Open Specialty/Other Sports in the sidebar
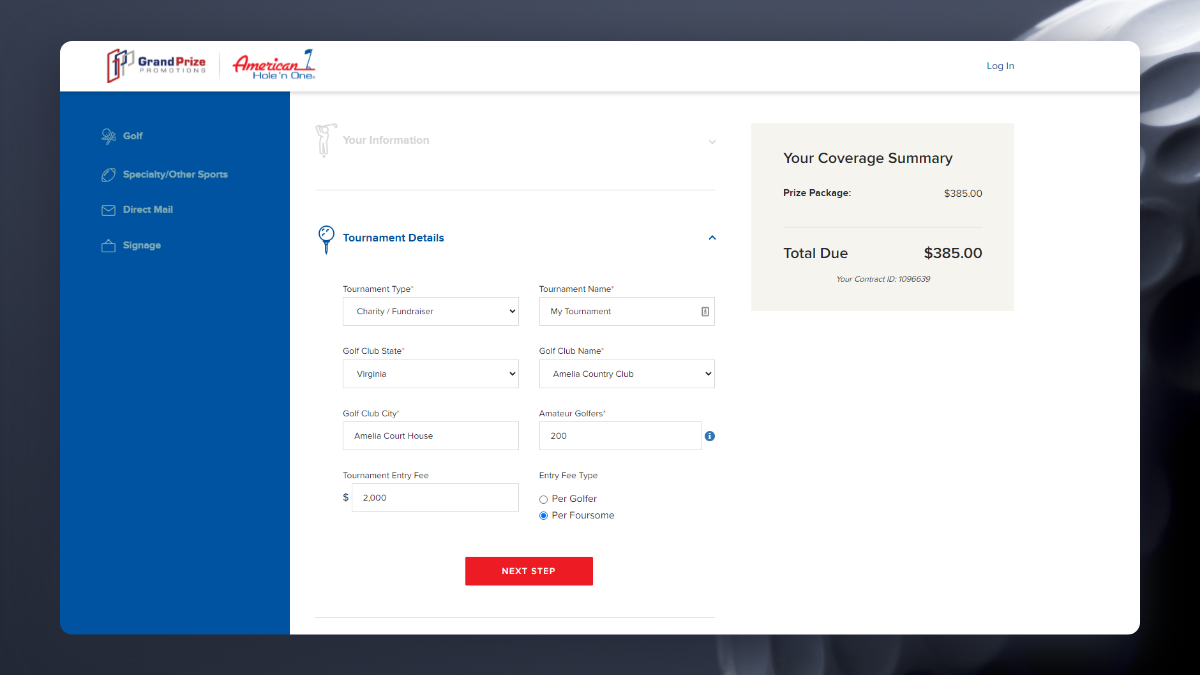1200x675 pixels. [175, 175]
